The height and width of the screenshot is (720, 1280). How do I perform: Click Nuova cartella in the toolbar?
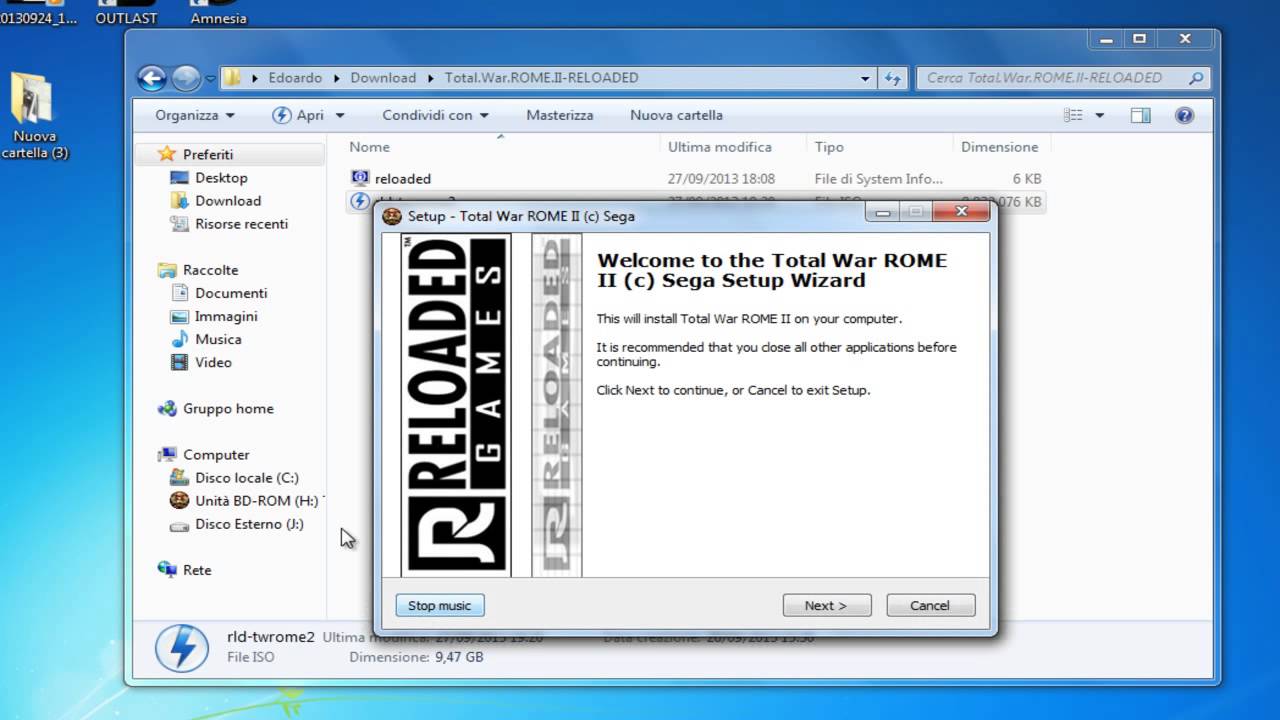point(676,115)
